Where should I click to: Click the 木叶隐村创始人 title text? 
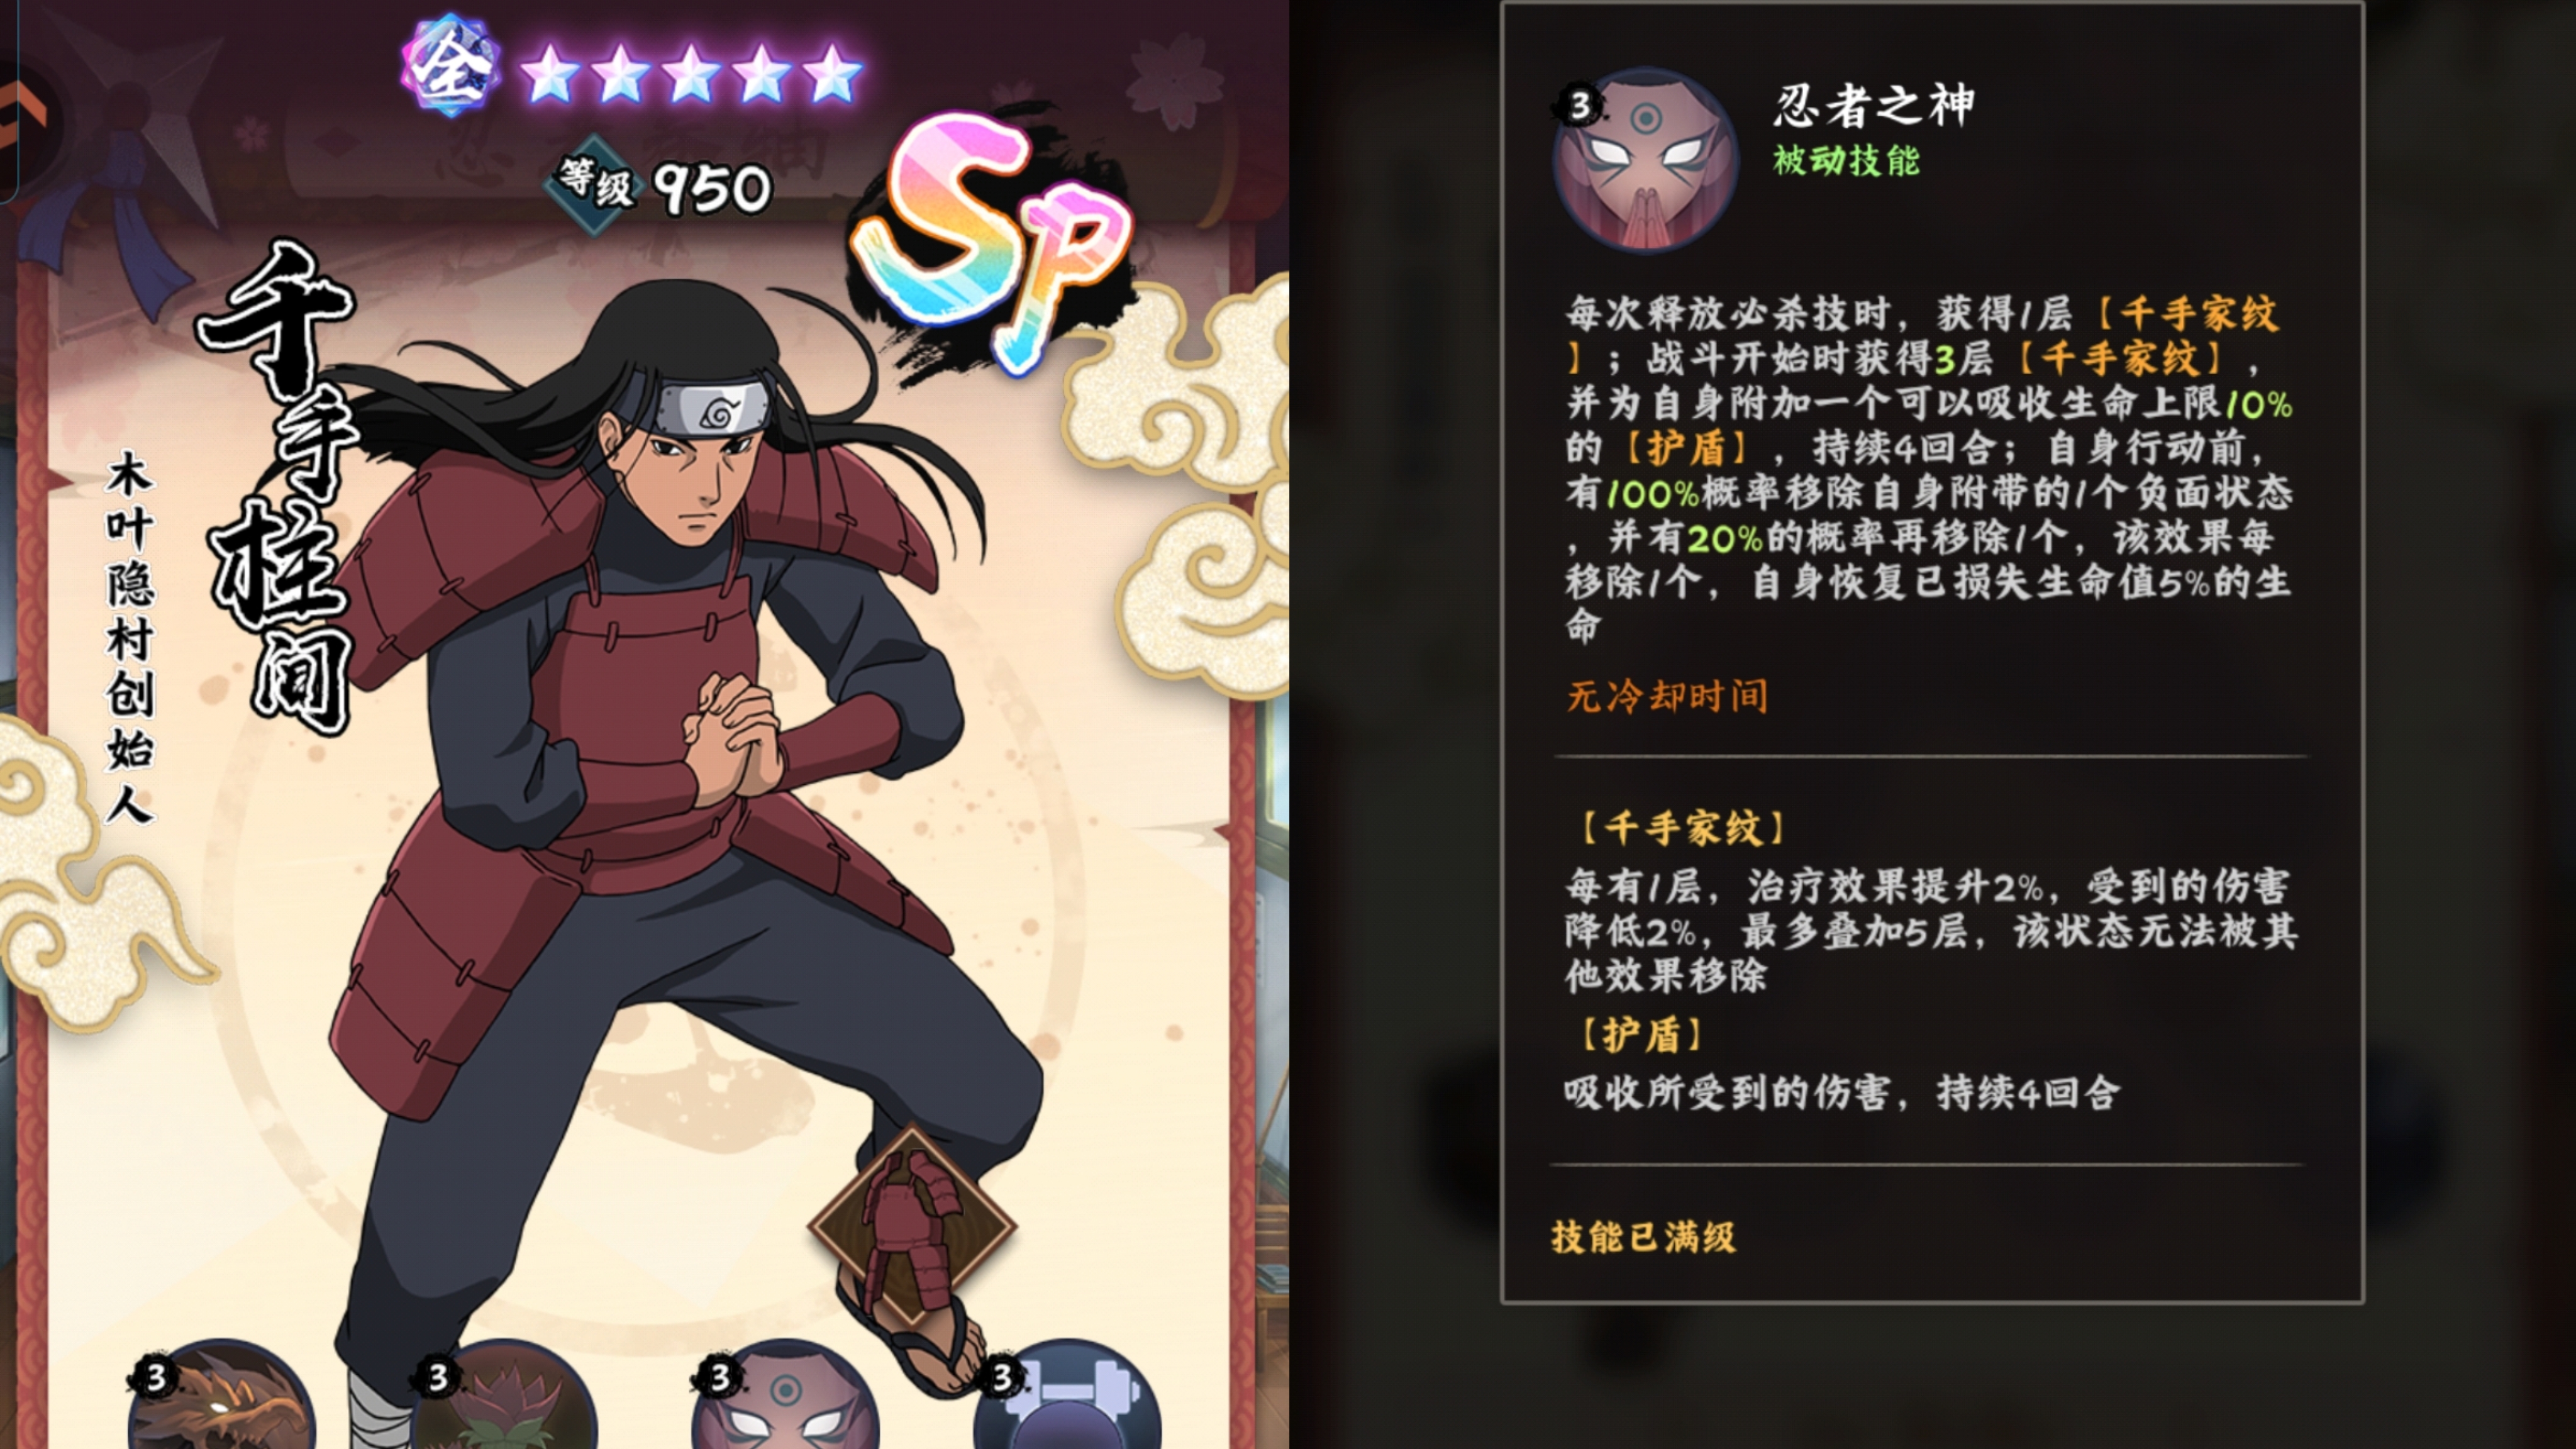pos(130,637)
